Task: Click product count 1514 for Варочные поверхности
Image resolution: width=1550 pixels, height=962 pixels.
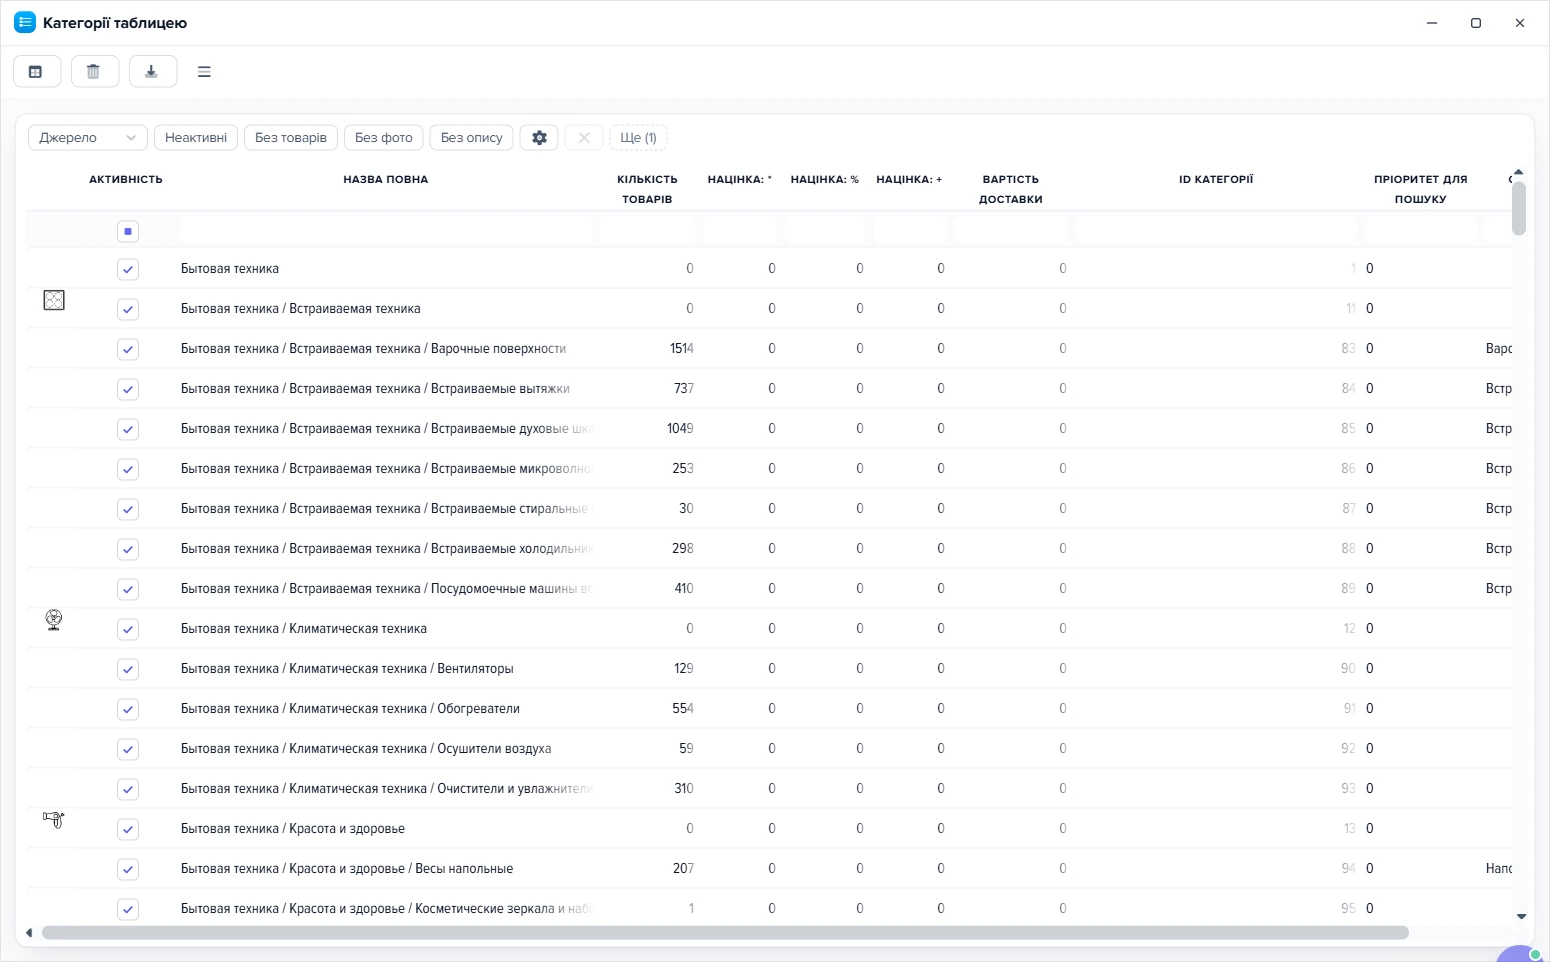Action: click(x=682, y=349)
